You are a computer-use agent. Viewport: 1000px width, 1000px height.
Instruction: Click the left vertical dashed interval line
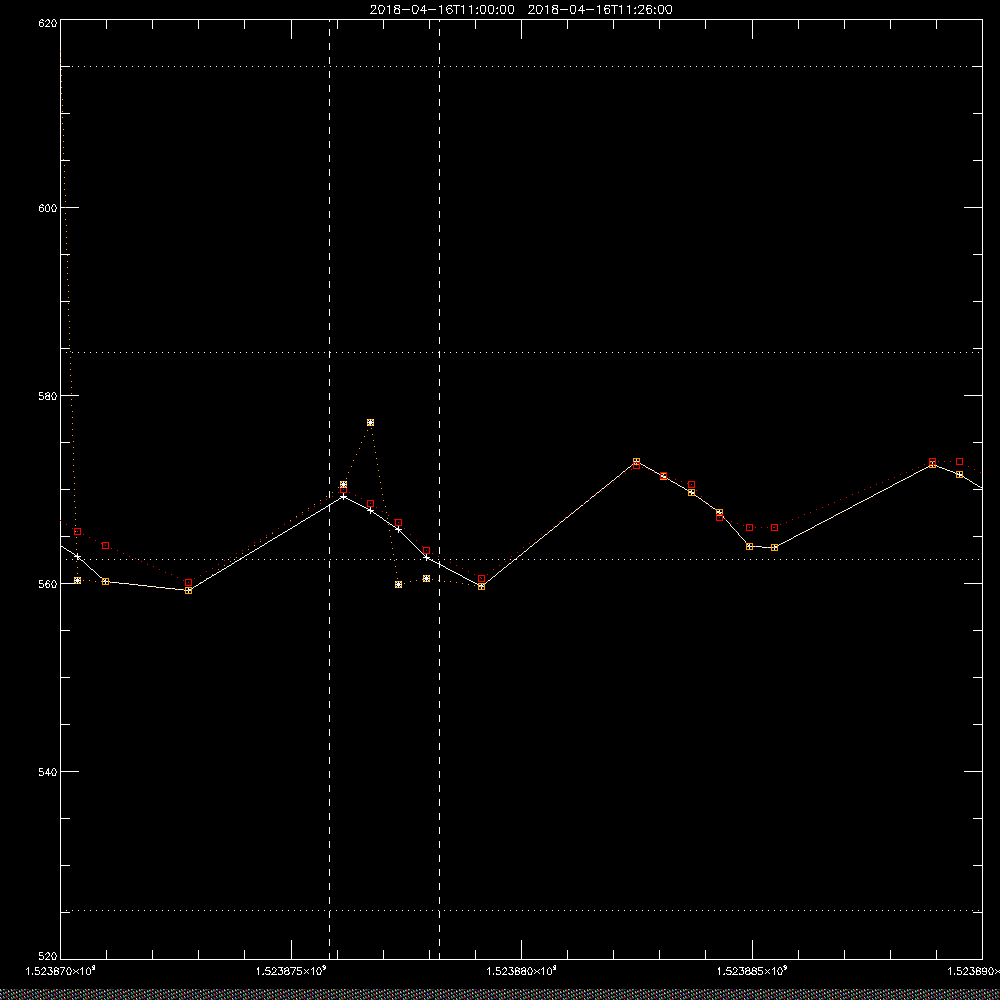point(330,489)
